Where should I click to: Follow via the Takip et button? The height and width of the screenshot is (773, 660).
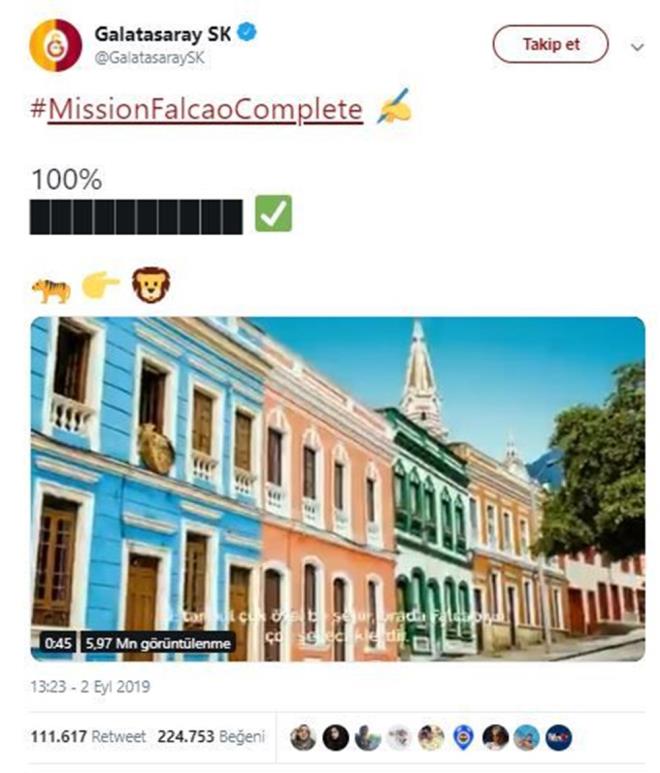coord(550,44)
